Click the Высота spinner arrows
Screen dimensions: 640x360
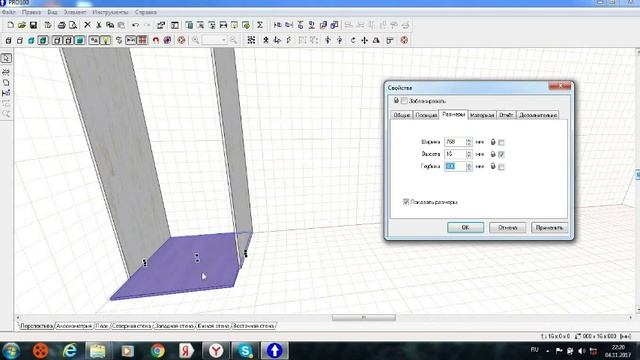pyautogui.click(x=469, y=154)
